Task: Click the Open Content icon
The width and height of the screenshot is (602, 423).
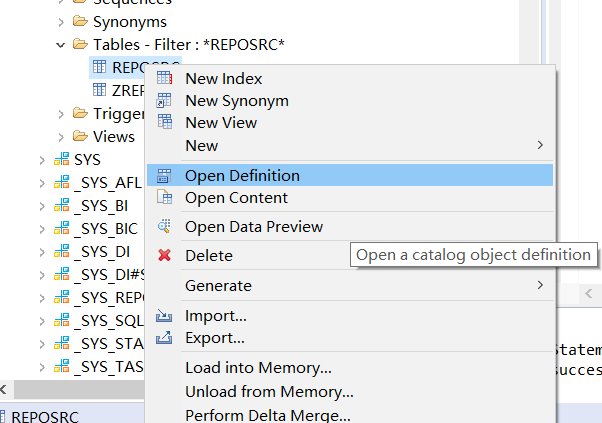Action: click(x=164, y=197)
